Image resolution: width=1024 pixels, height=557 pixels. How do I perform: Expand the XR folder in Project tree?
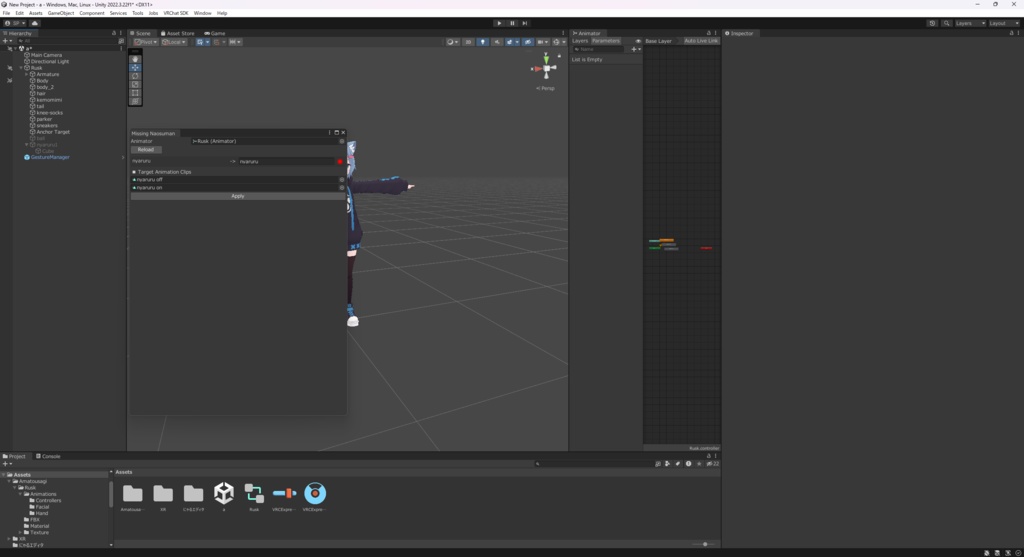(9, 539)
